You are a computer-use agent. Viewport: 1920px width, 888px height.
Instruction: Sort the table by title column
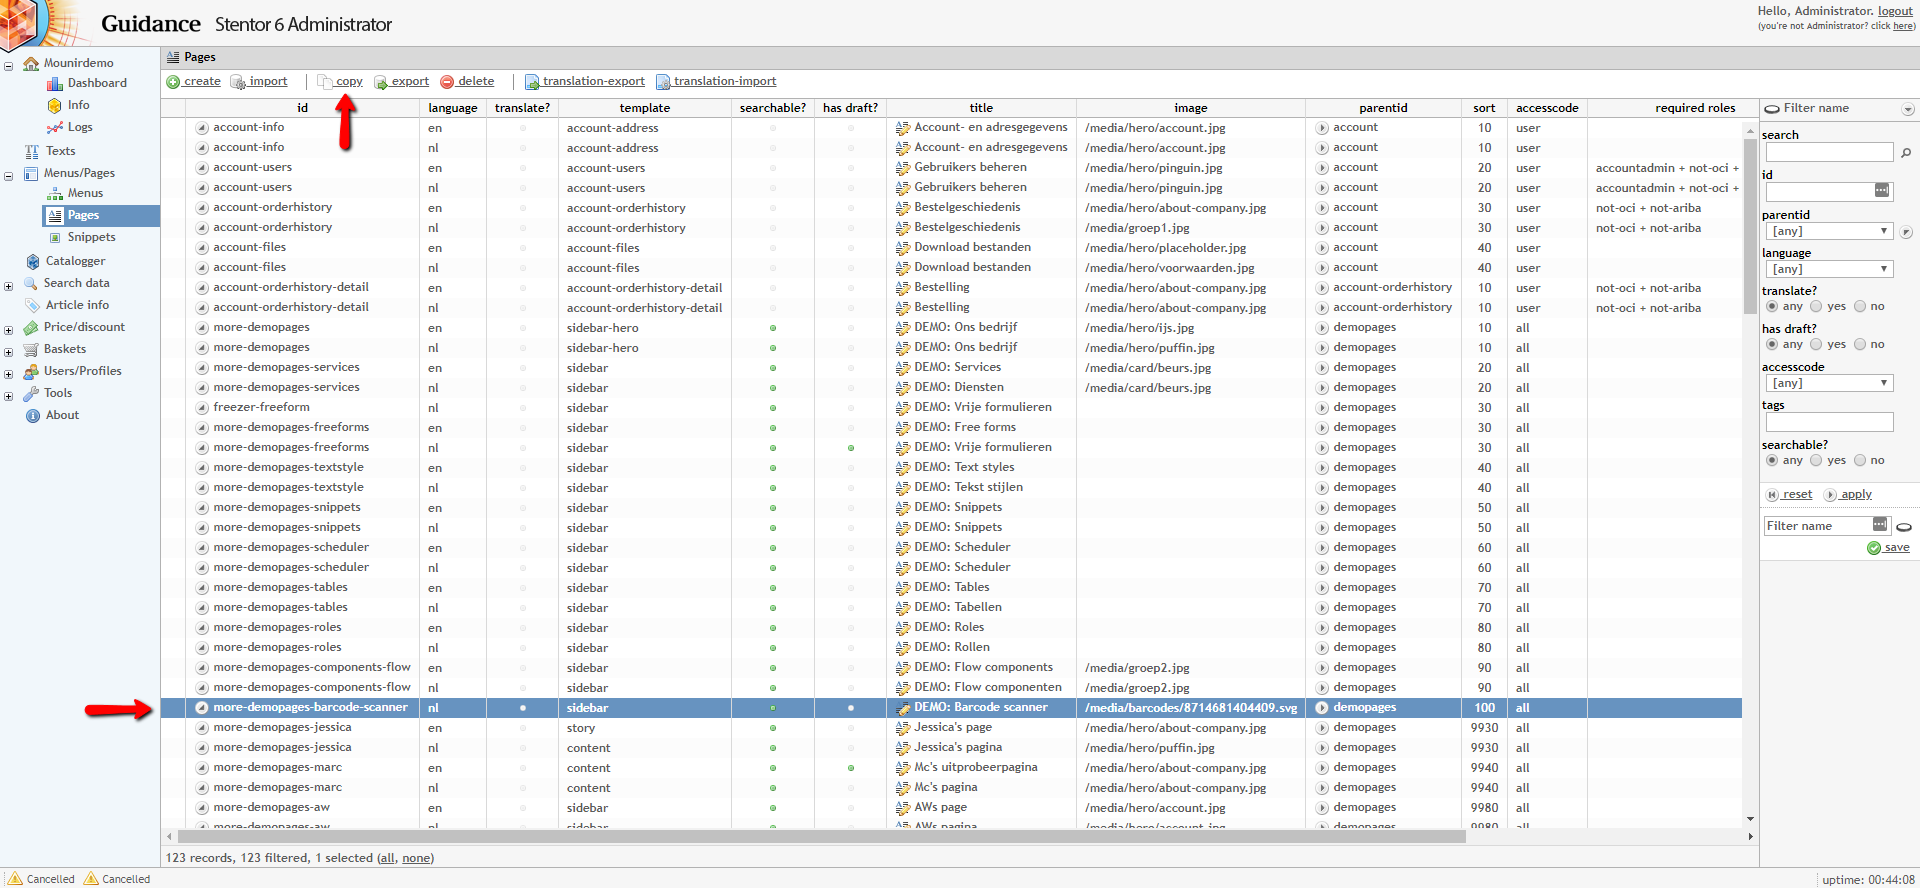click(981, 108)
